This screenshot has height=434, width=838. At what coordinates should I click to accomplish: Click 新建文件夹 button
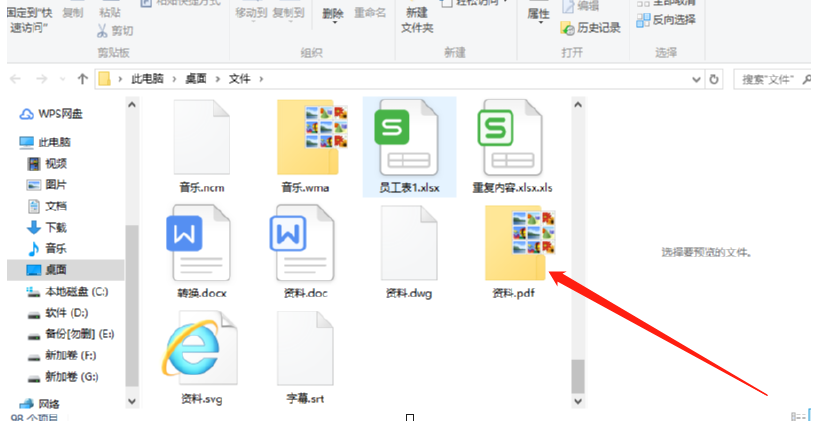tap(417, 19)
